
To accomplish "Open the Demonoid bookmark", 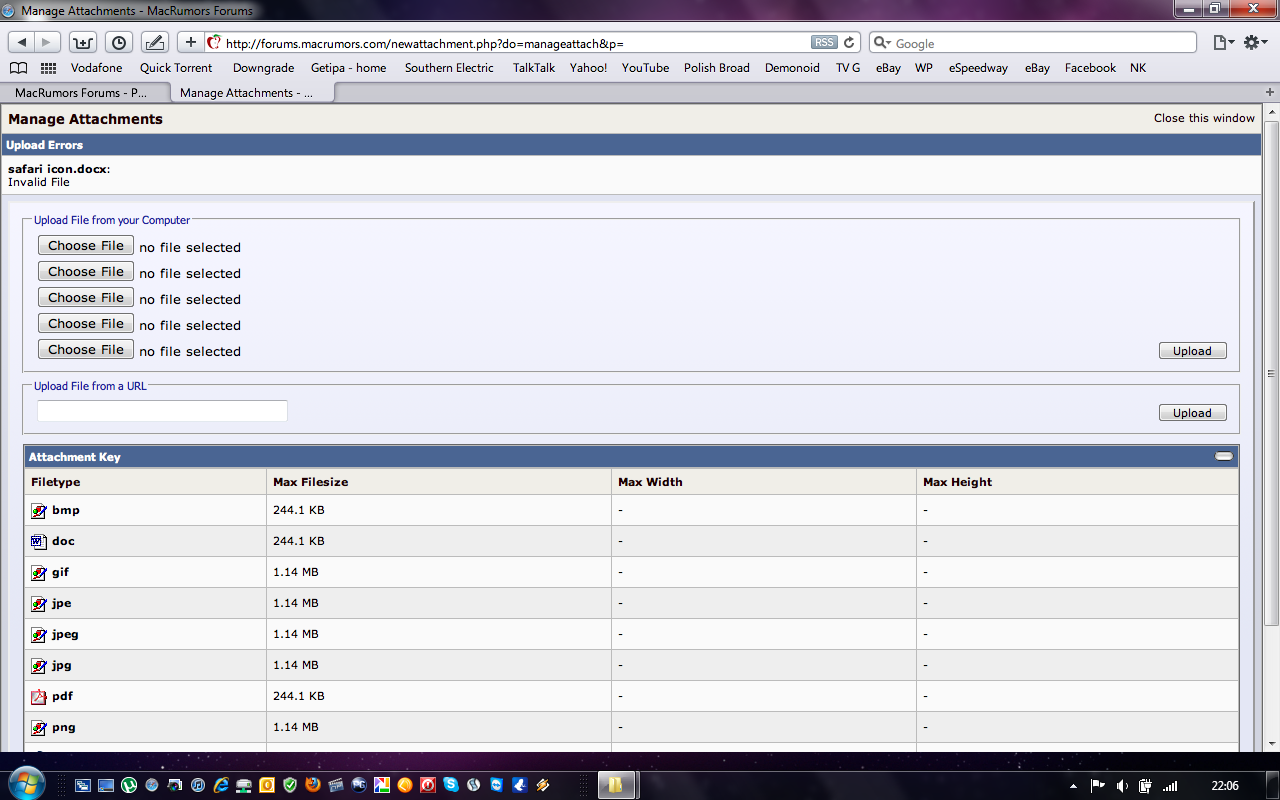I will (x=792, y=68).
